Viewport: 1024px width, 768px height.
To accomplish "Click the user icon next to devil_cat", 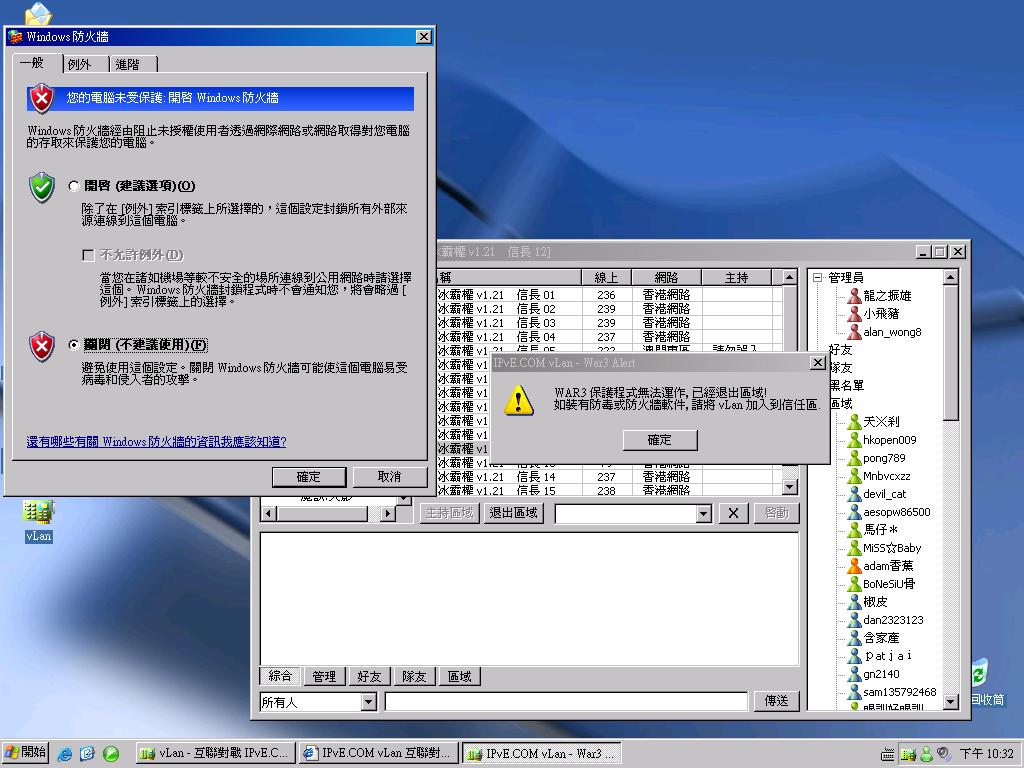I will pos(854,494).
